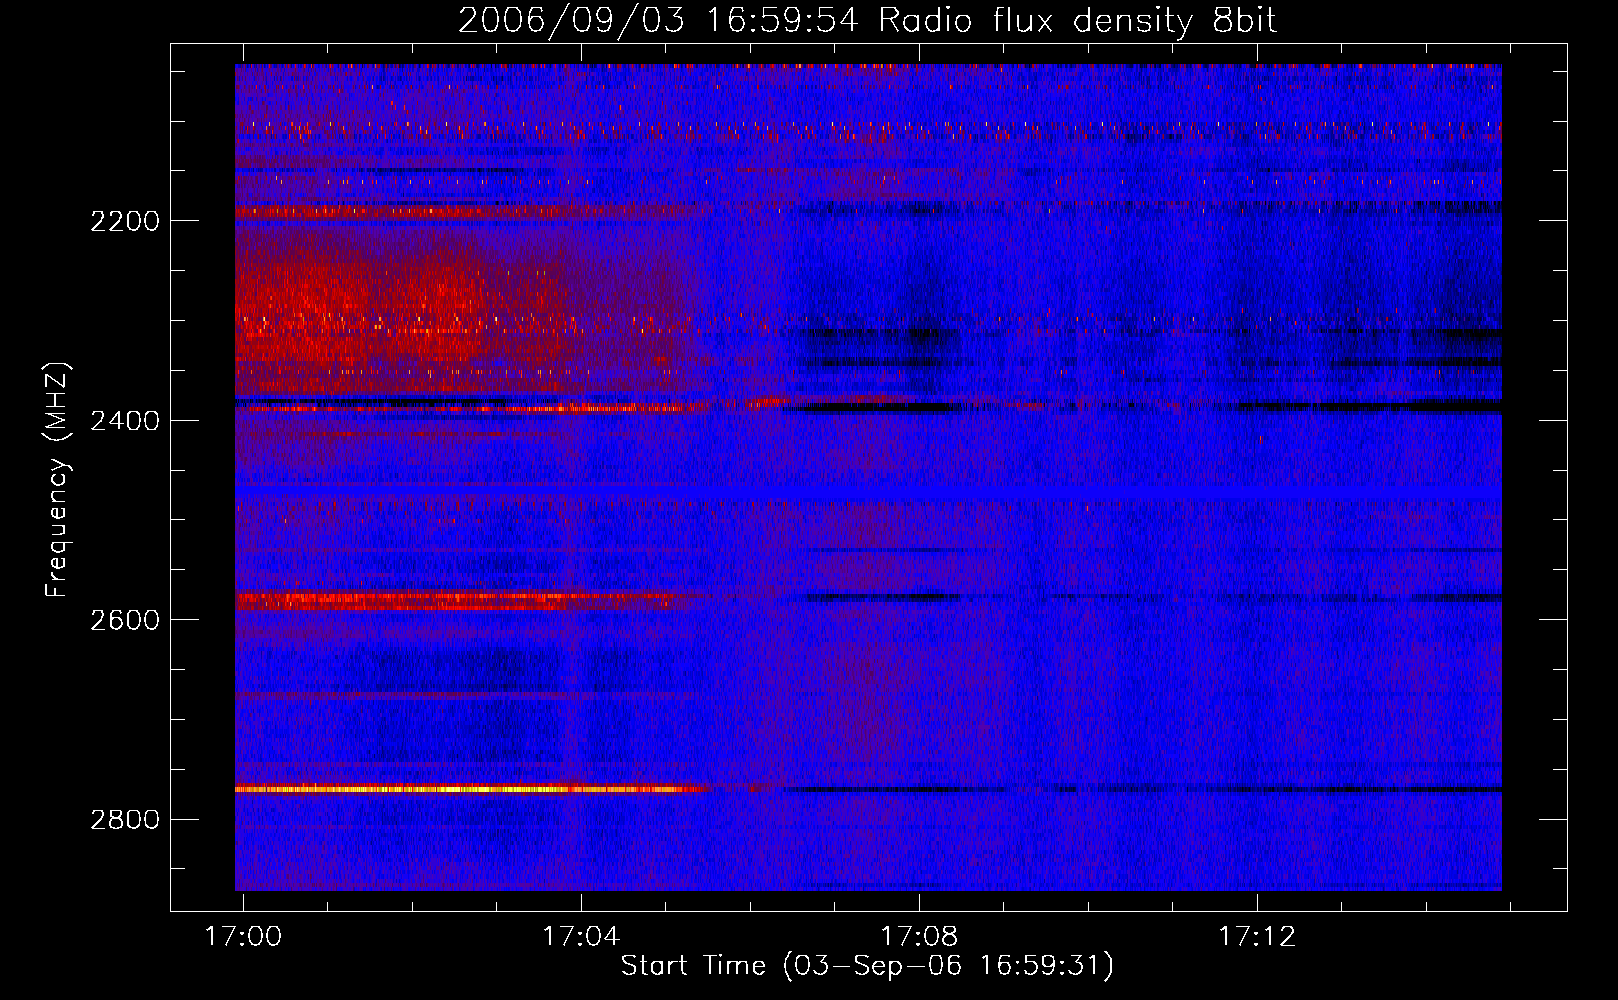The image size is (1618, 1000).
Task: Click the 'Frequency (MHZ)' y-axis label
Action: 57,480
